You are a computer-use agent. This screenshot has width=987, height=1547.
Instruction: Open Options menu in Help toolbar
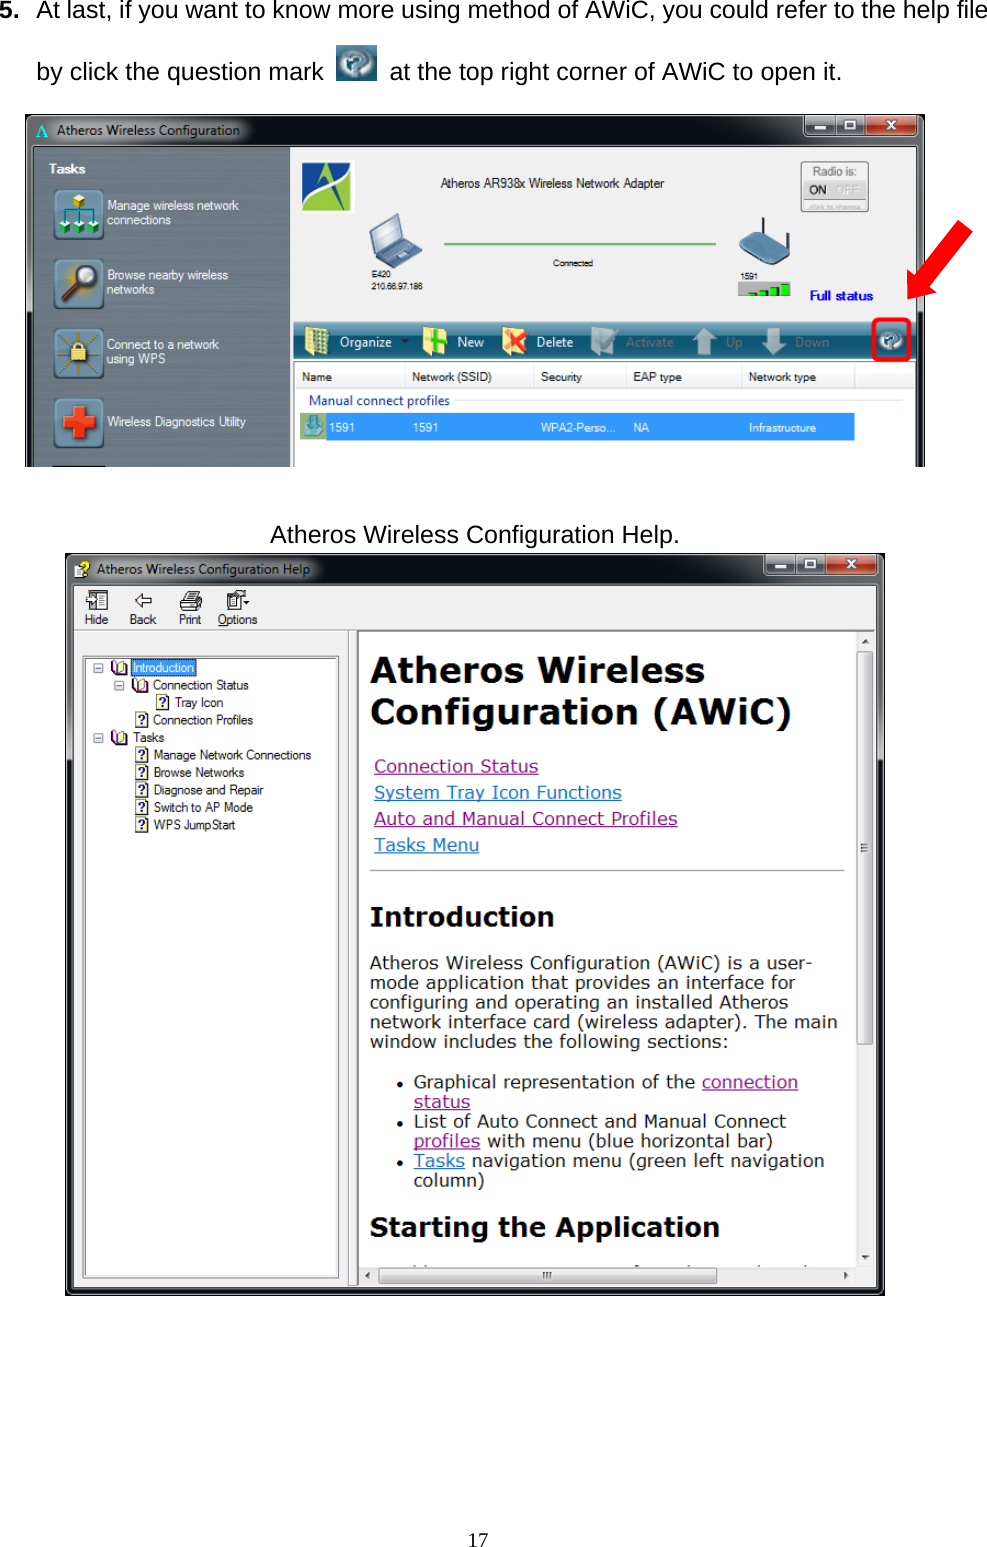(237, 607)
